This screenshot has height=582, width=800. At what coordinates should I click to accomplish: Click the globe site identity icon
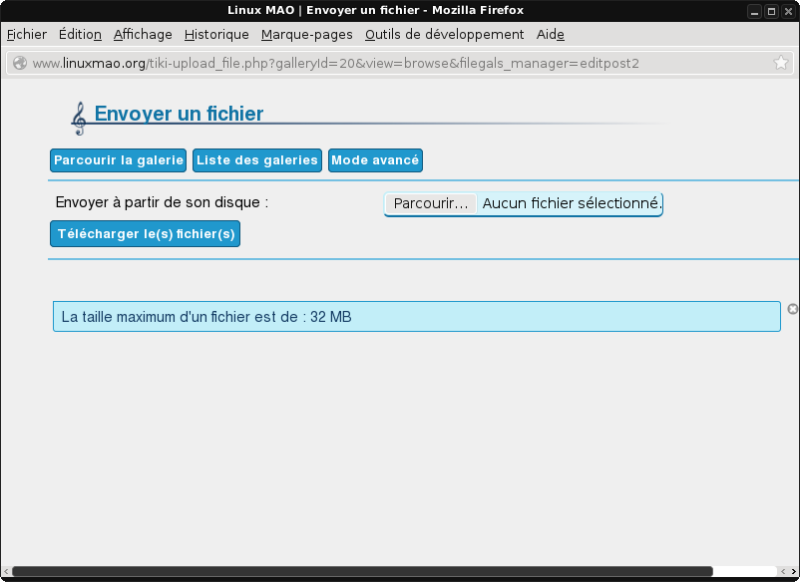(x=20, y=63)
